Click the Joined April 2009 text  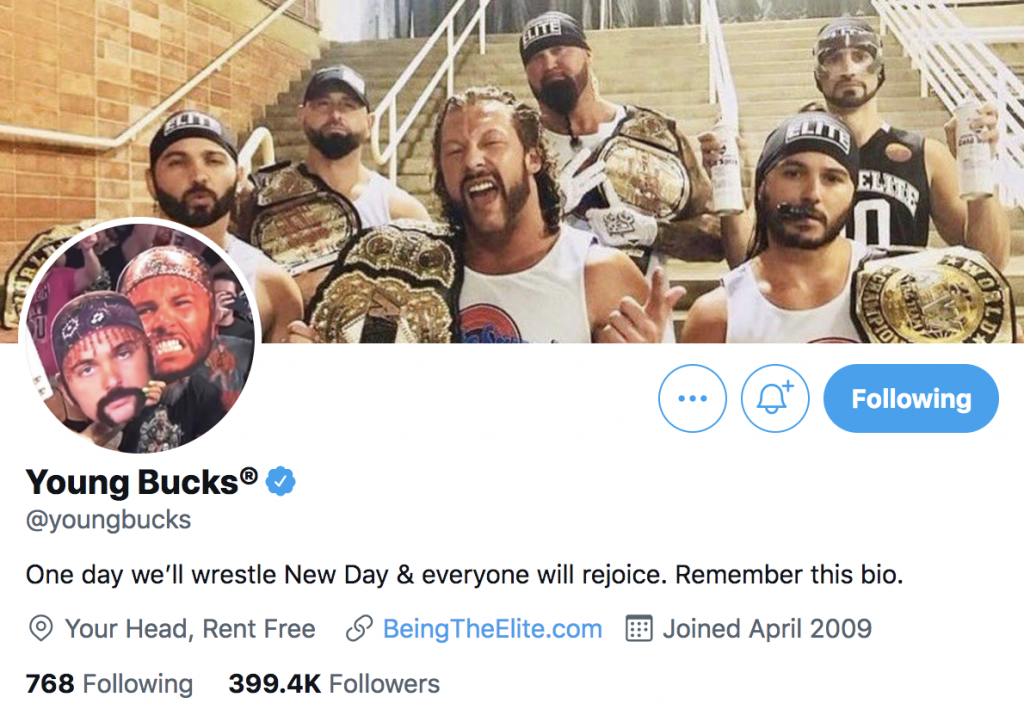(767, 629)
